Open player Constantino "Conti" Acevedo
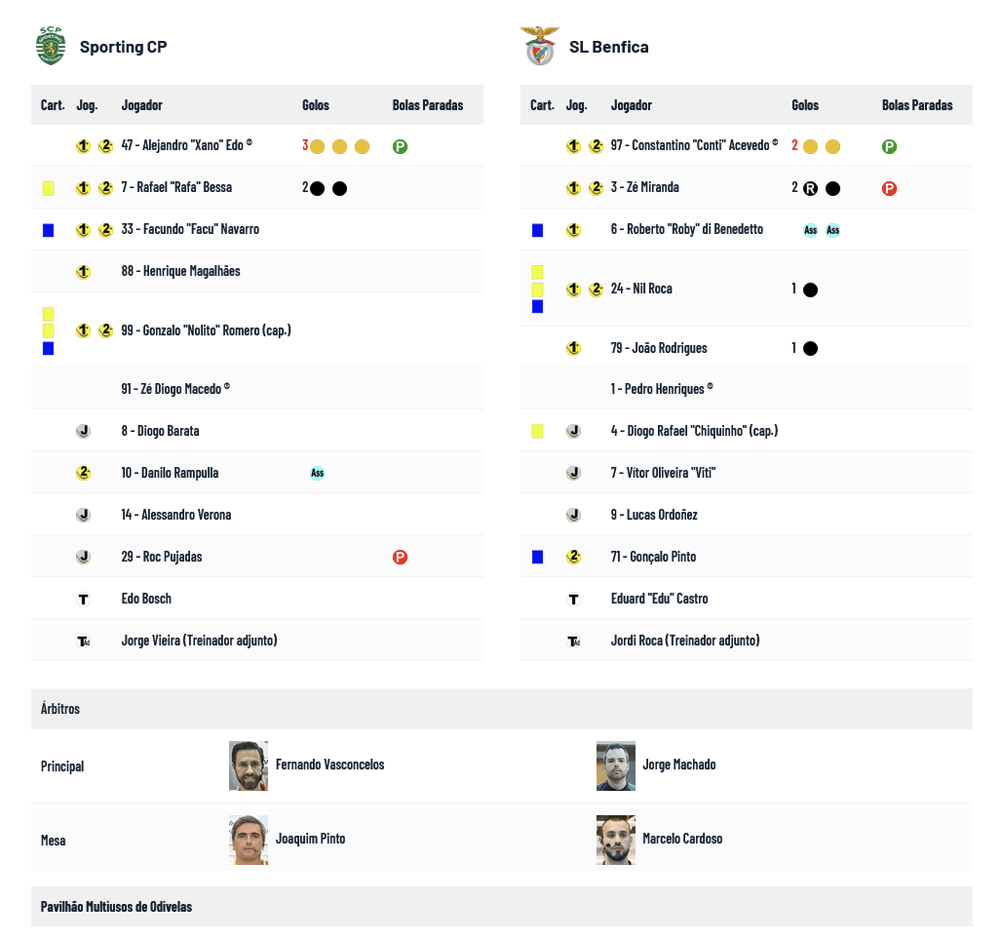1000x936 pixels. (690, 145)
